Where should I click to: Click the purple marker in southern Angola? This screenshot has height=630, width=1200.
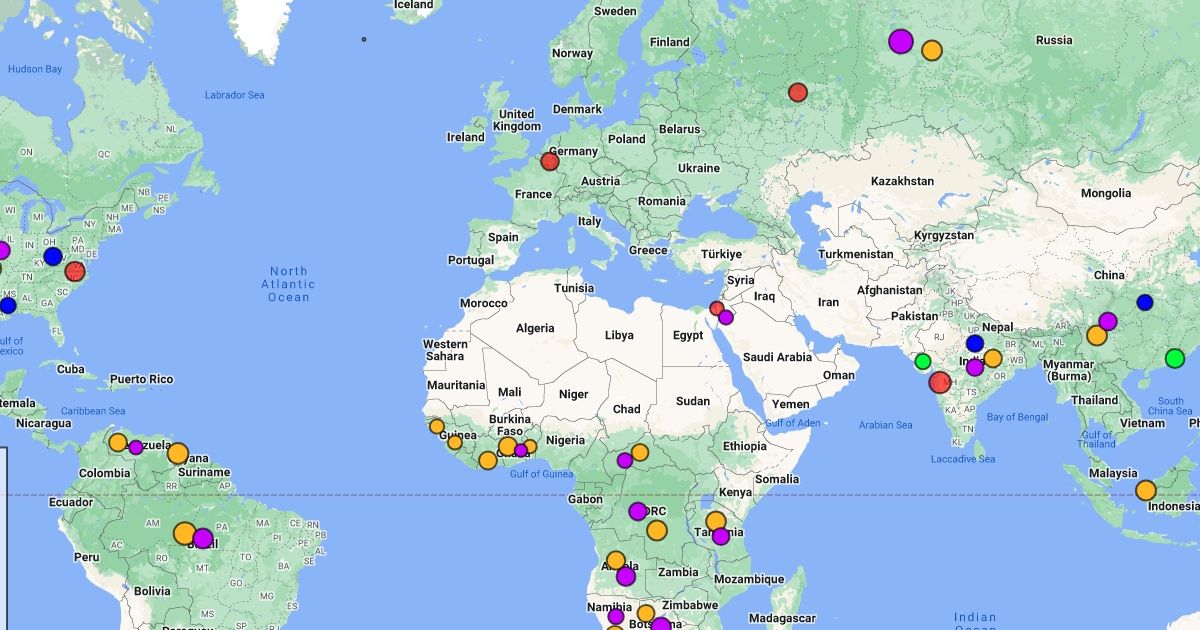point(626,576)
